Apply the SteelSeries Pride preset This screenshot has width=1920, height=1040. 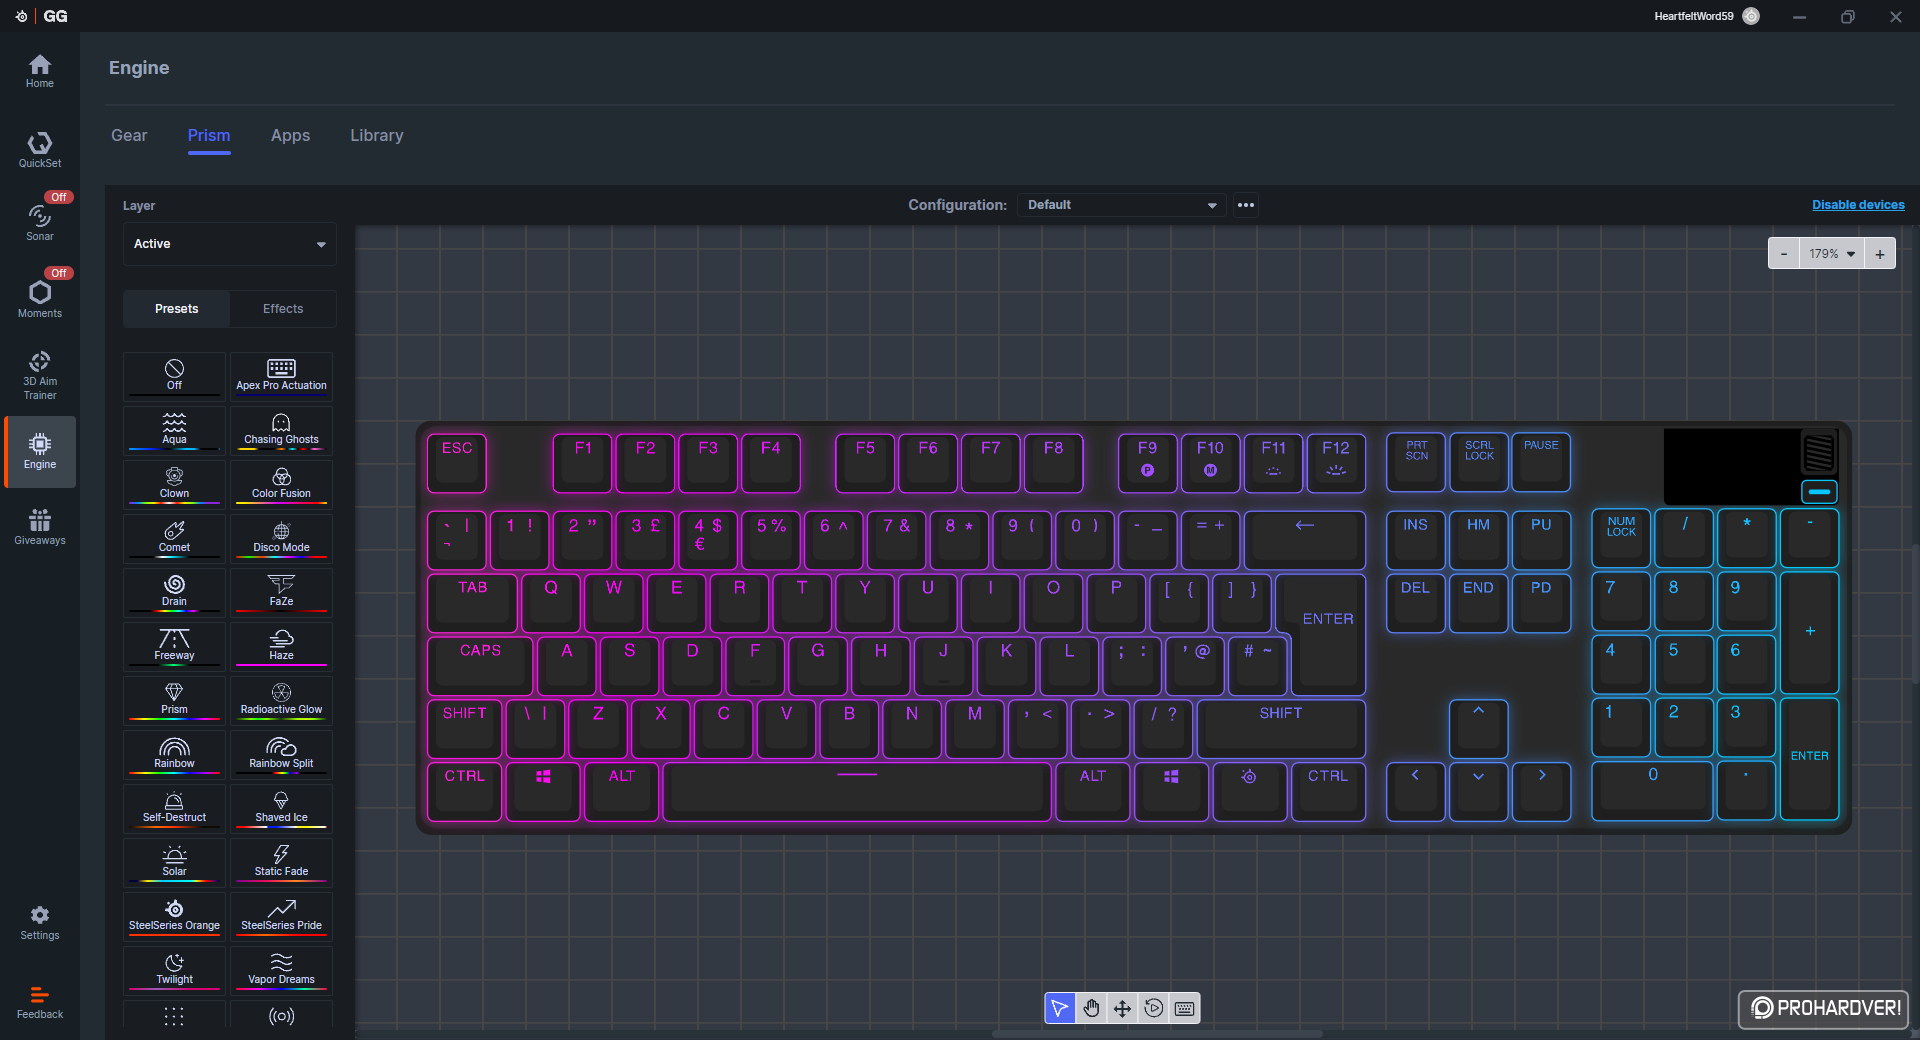pyautogui.click(x=281, y=916)
